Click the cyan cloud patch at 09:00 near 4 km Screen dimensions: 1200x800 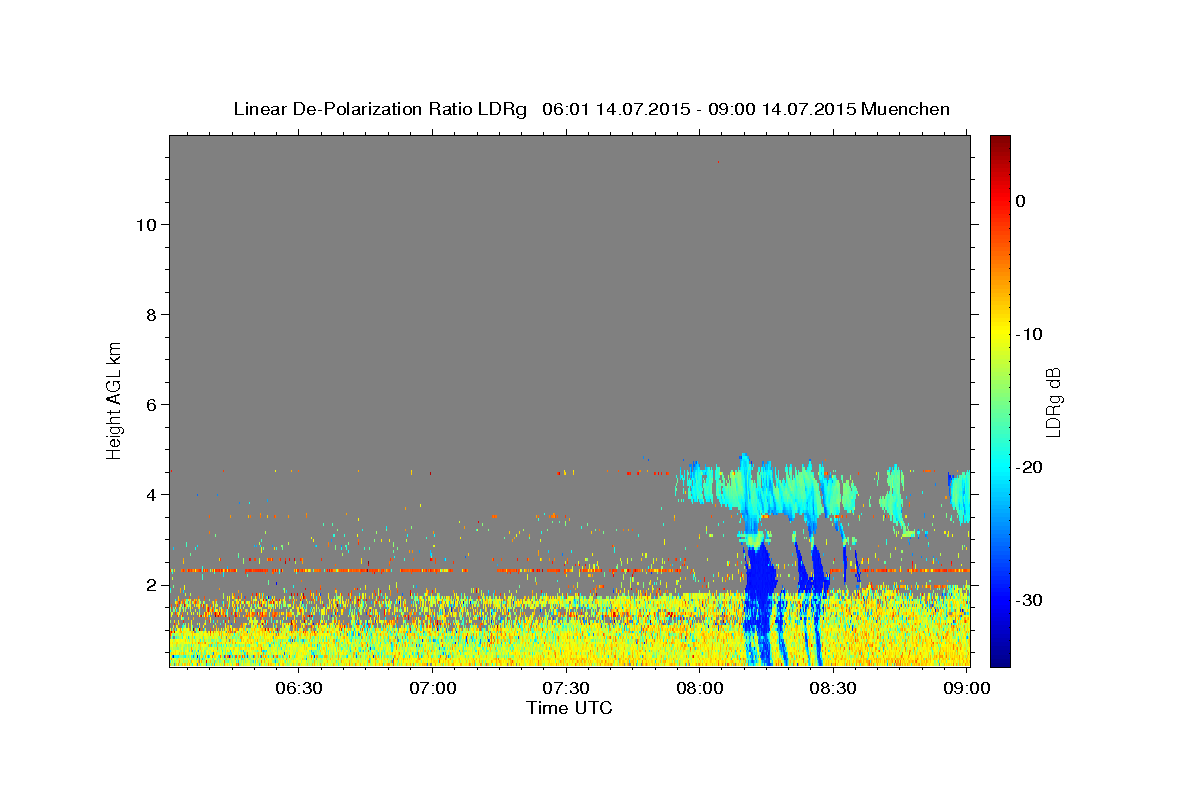coord(960,497)
